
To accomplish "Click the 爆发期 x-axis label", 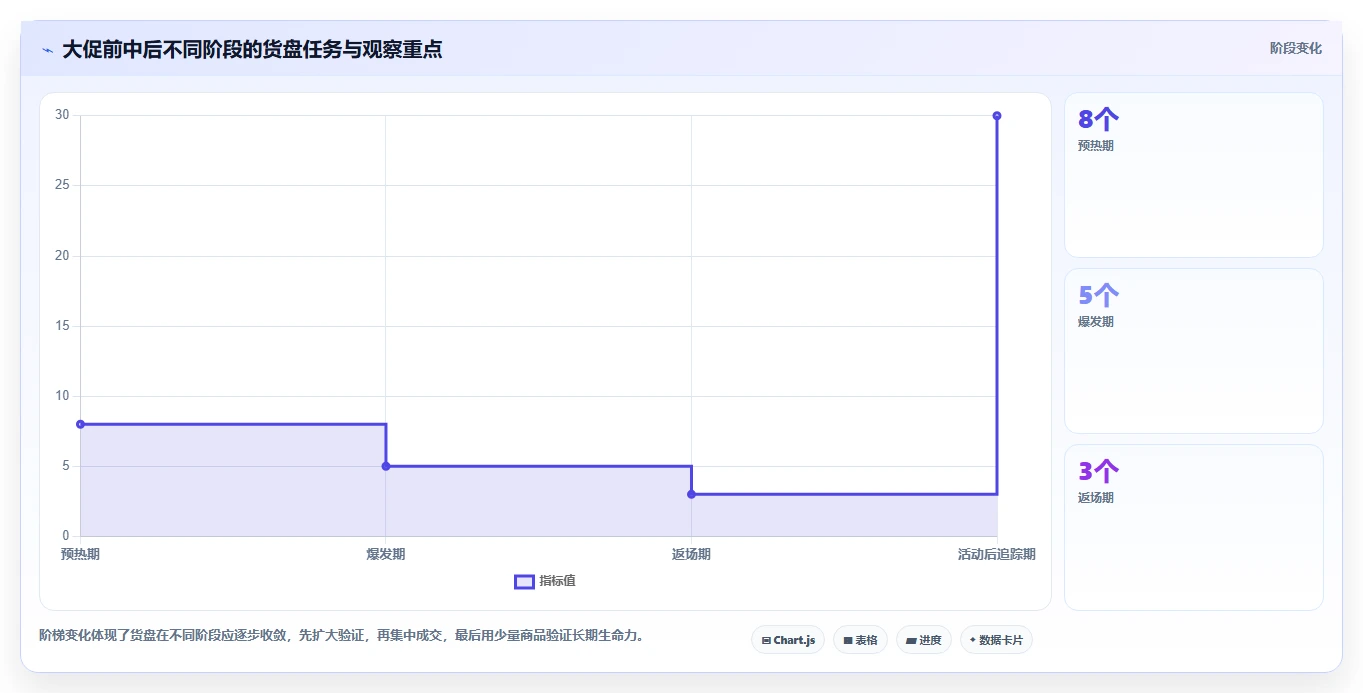I will (x=386, y=554).
